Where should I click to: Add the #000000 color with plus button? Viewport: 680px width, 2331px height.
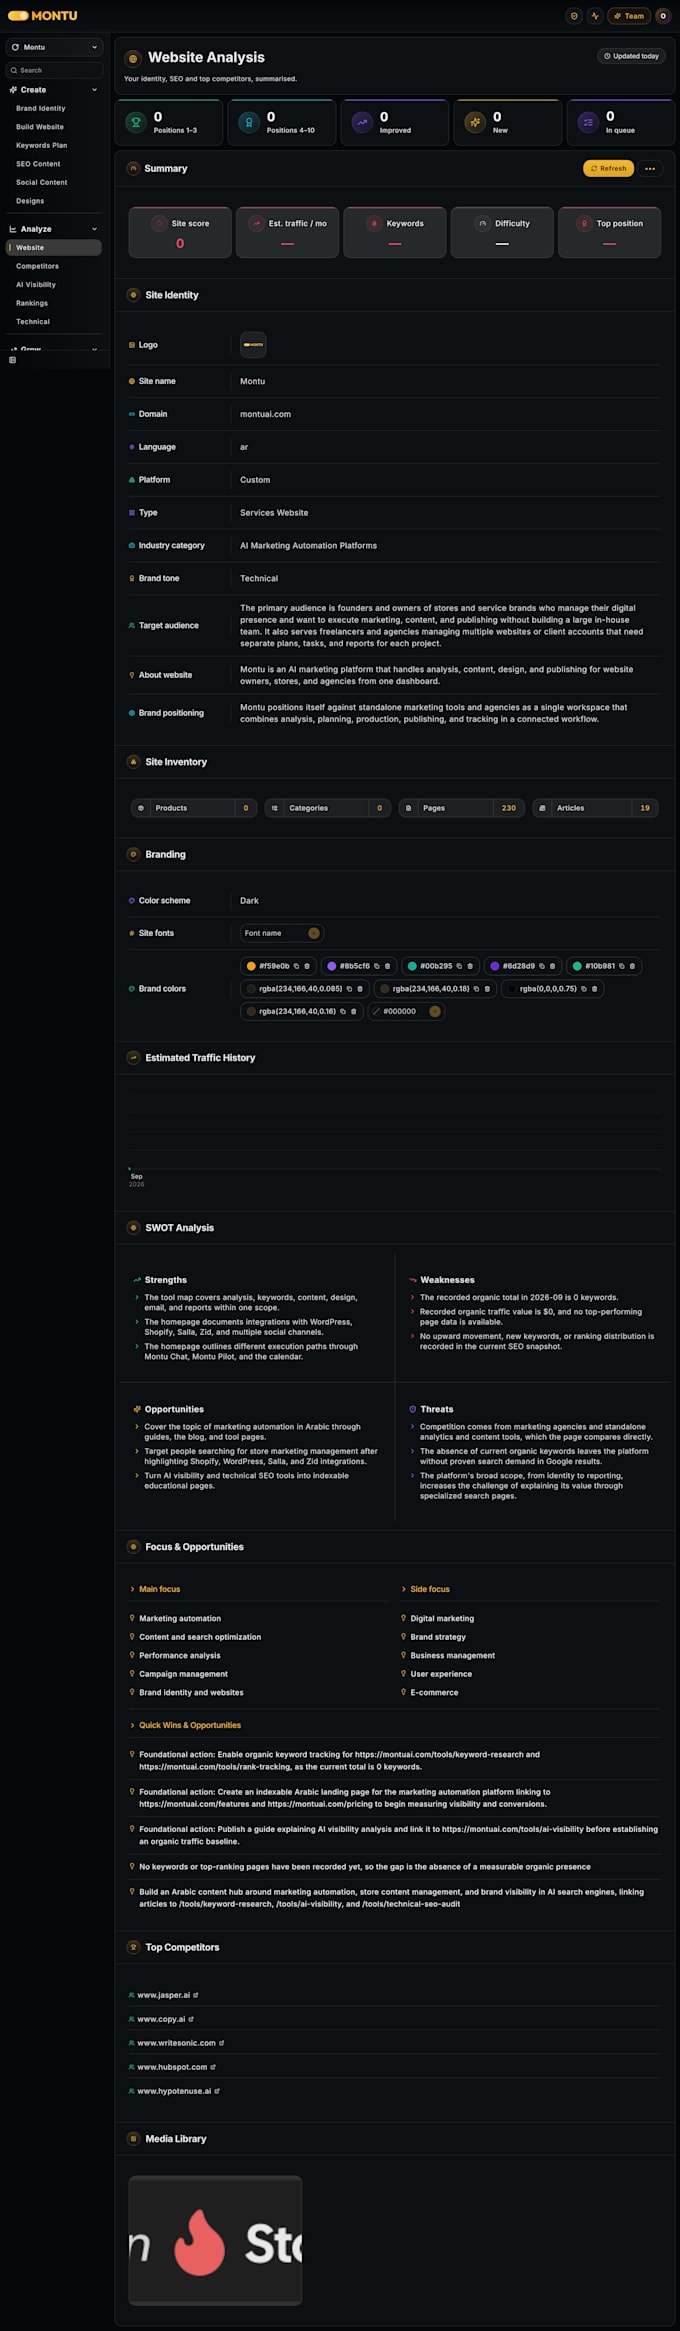coord(435,1011)
